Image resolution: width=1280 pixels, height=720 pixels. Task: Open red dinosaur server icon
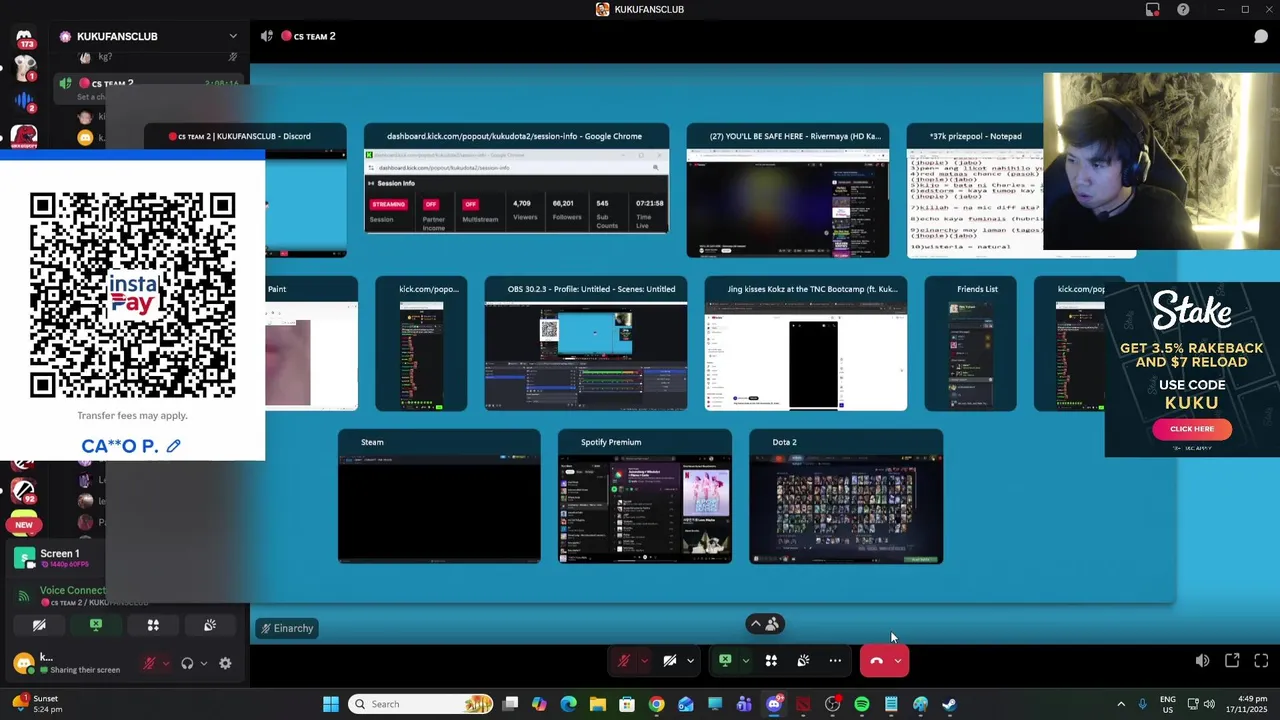coord(24,137)
